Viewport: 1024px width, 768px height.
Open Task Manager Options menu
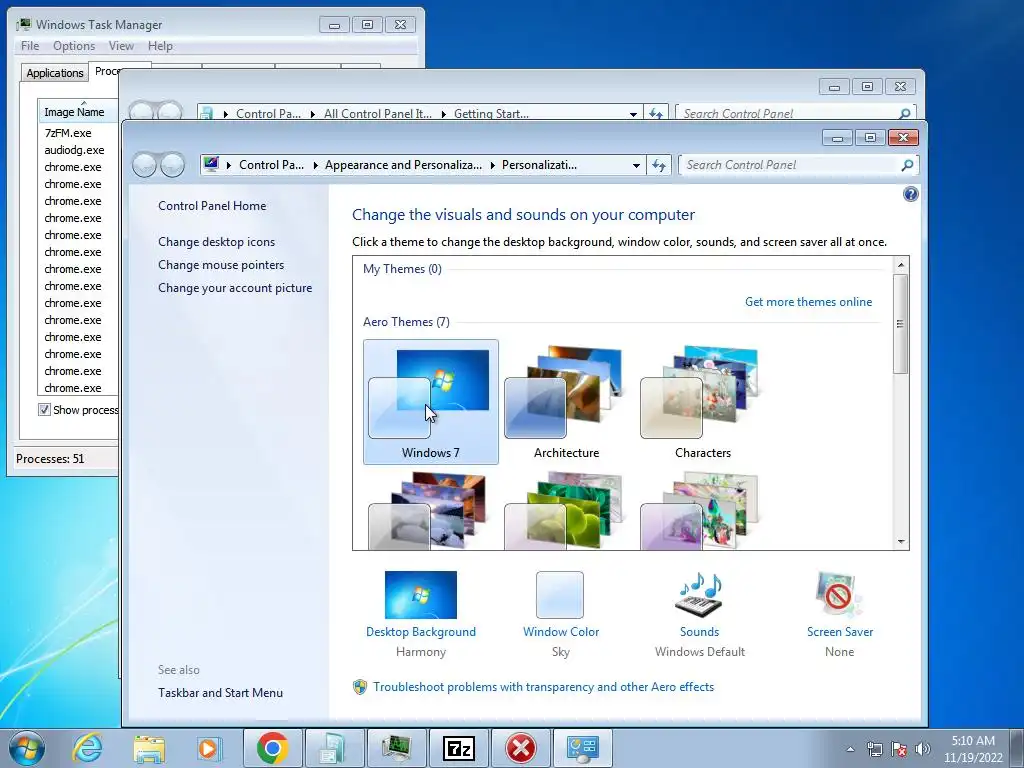click(74, 46)
